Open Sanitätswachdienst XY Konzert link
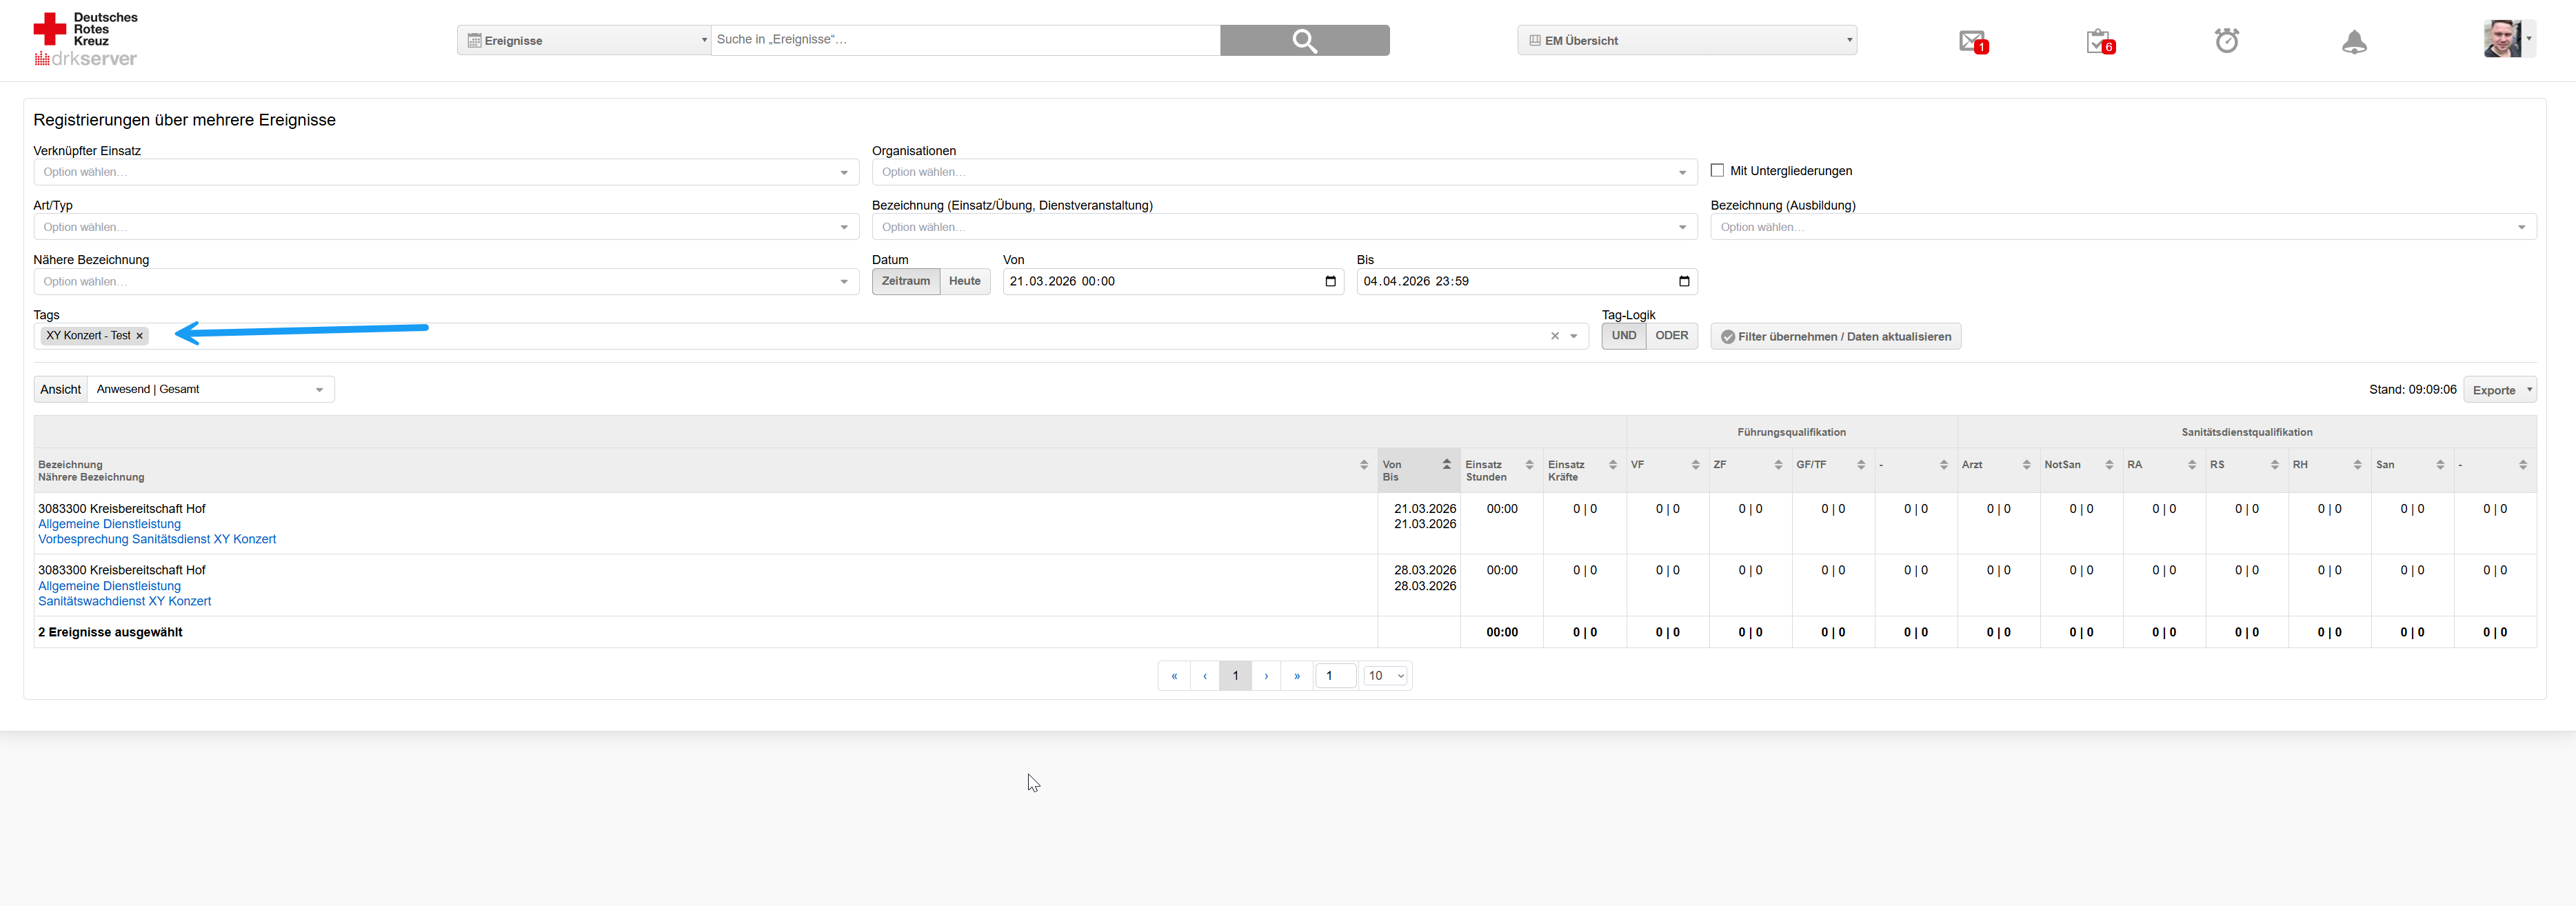 (x=124, y=601)
